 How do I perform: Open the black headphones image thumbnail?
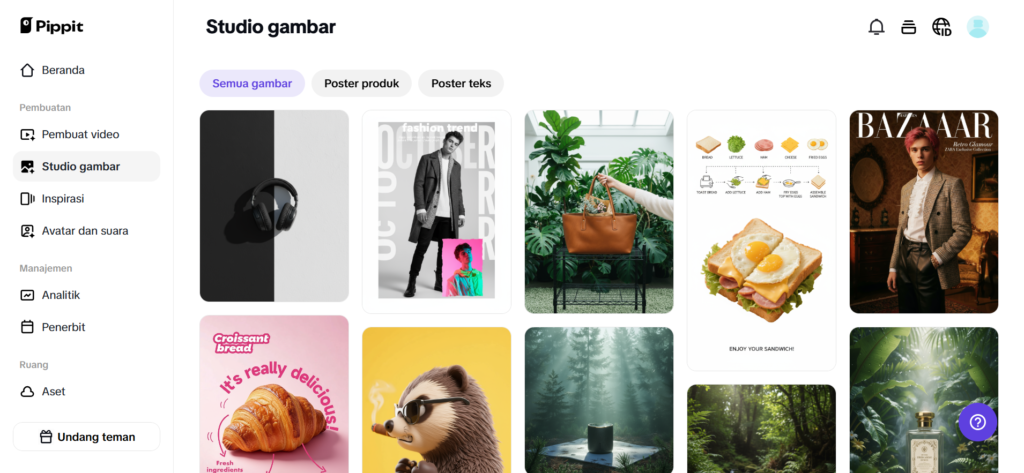(274, 206)
